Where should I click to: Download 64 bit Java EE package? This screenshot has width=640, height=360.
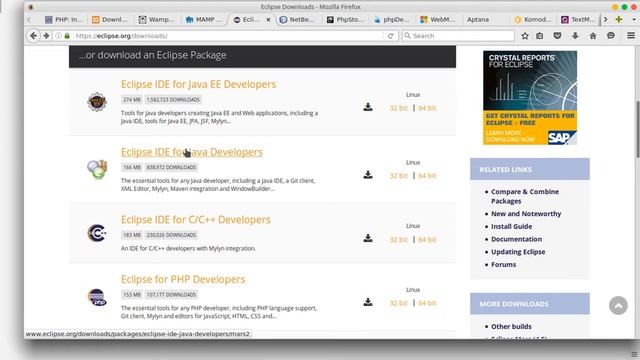point(427,108)
